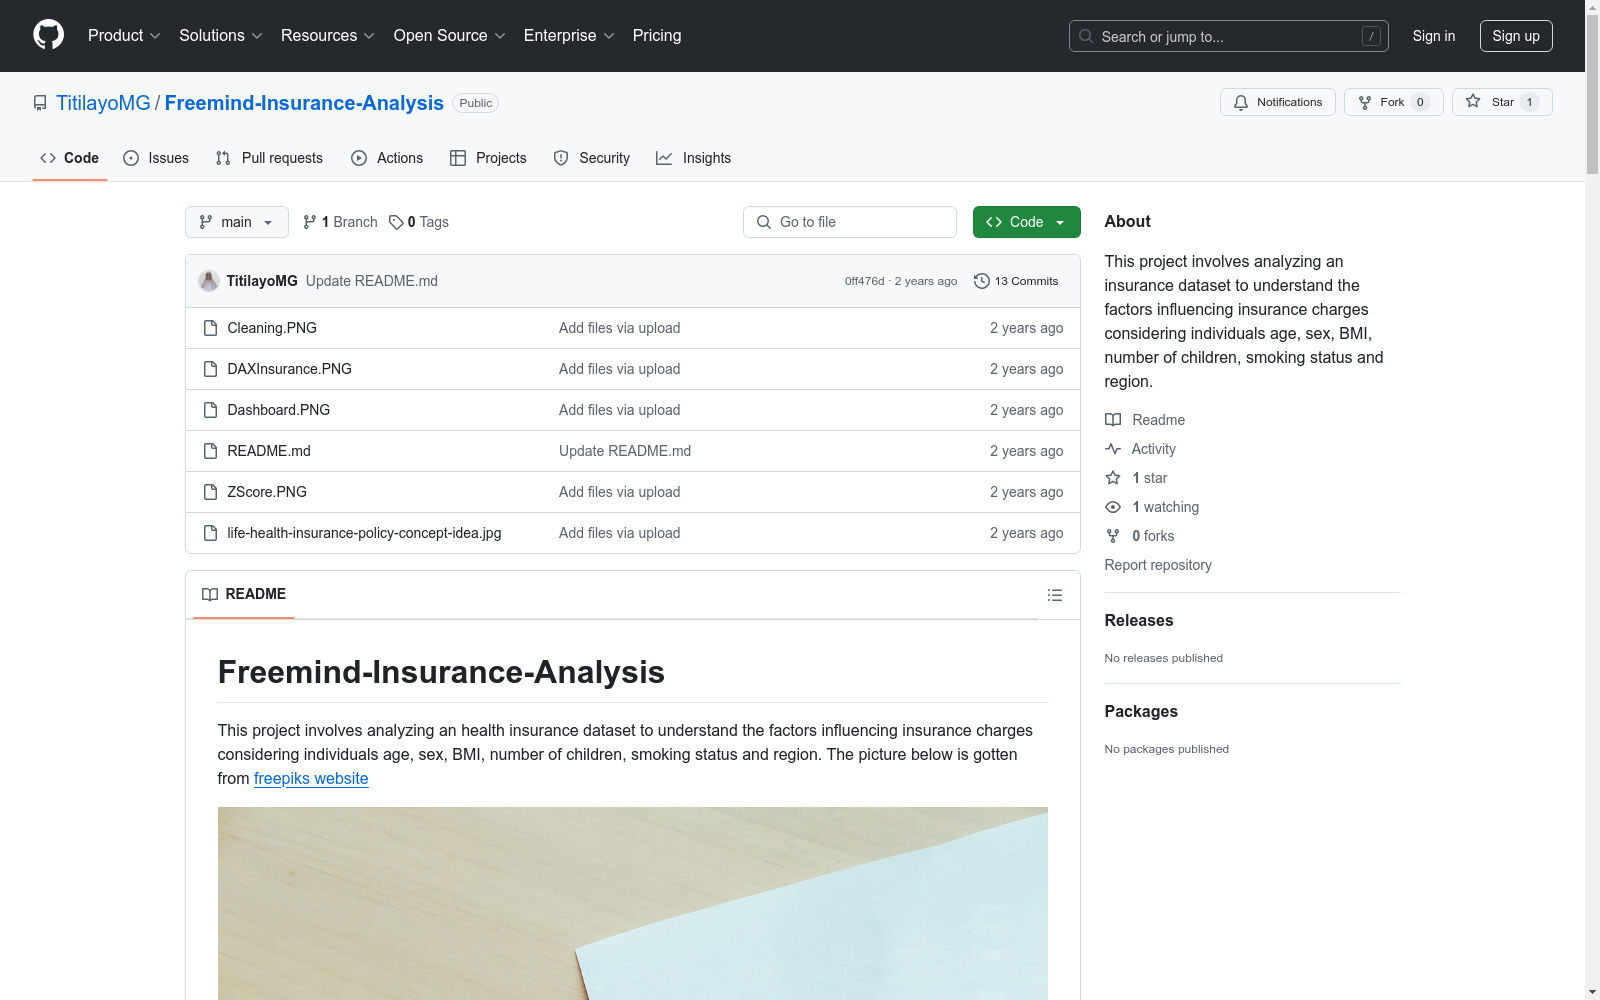The image size is (1600, 1000).
Task: Click the eye icon beside 1 watching
Action: click(x=1113, y=507)
